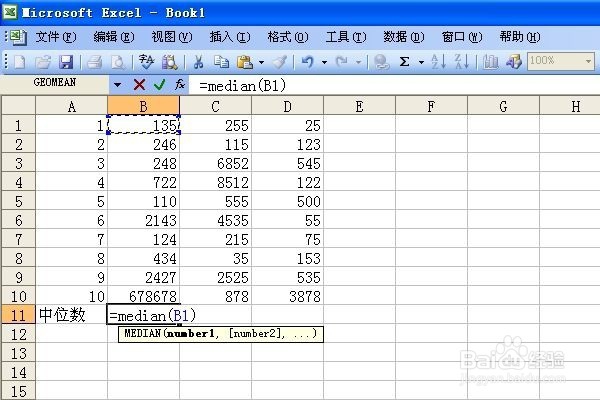600x400 pixels.
Task: Open the 工具(T) menu
Action: (x=346, y=37)
